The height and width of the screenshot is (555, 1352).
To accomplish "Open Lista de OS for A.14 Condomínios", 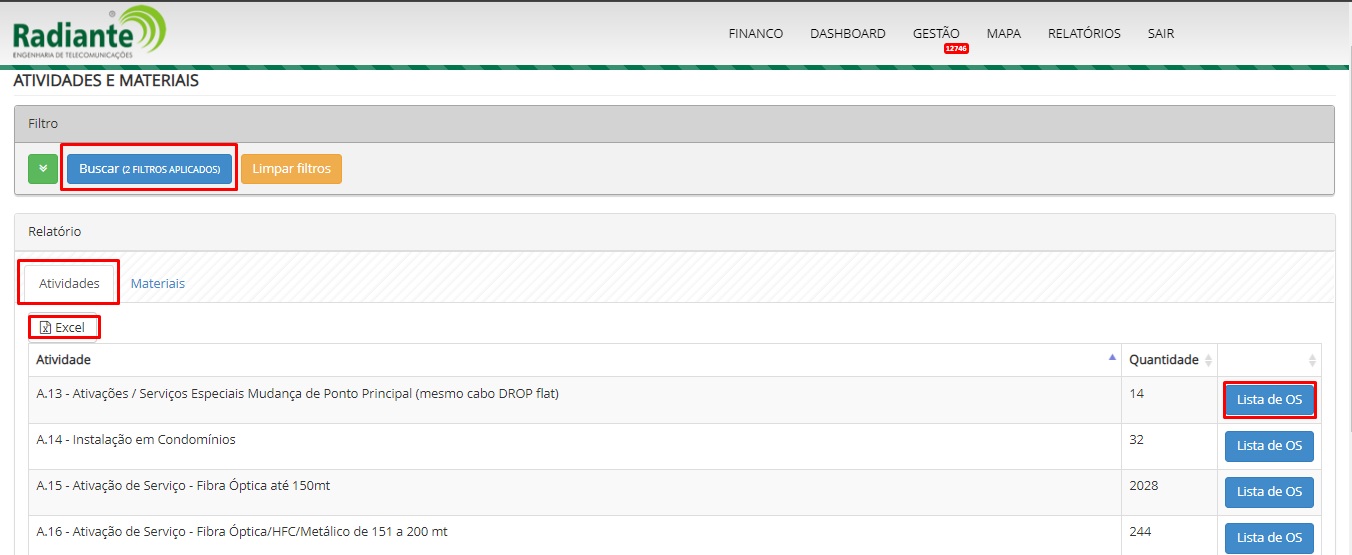I will click(x=1269, y=445).
